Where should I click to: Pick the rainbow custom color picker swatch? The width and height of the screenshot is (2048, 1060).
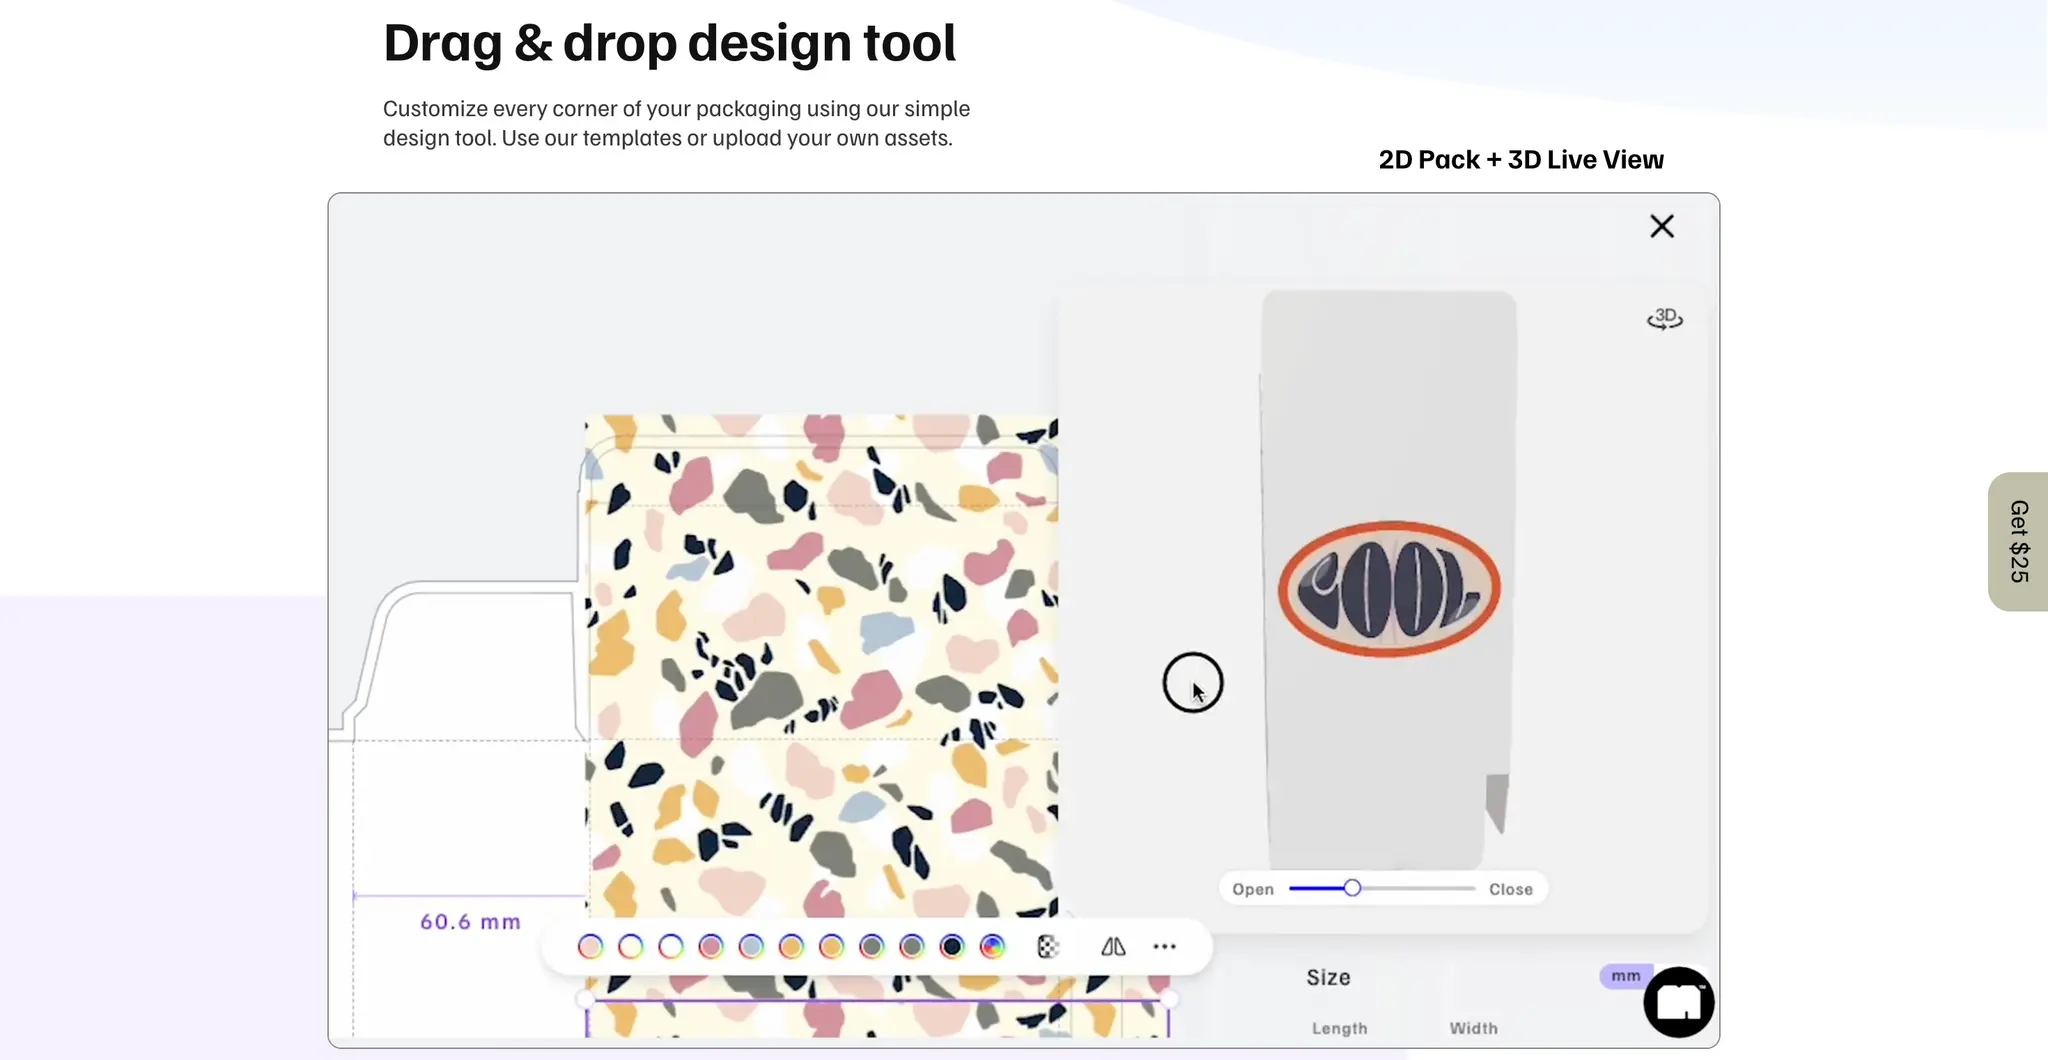coord(992,946)
